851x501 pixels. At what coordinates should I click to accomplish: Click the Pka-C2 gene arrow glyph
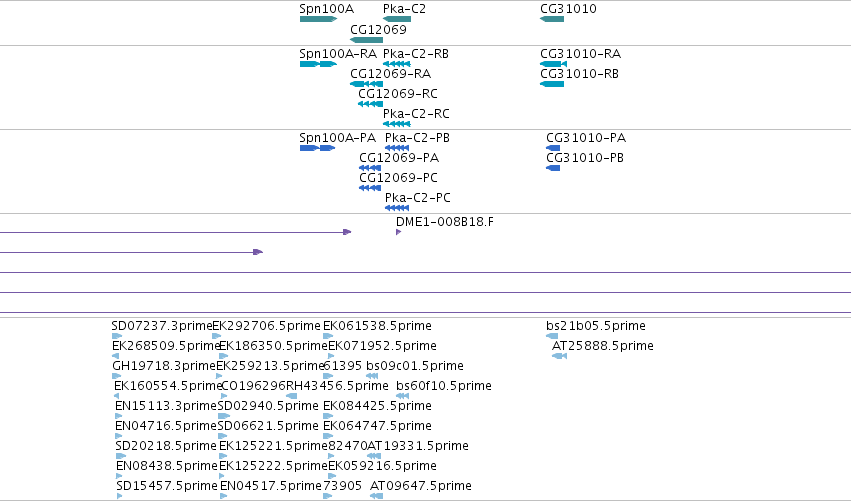(x=397, y=19)
